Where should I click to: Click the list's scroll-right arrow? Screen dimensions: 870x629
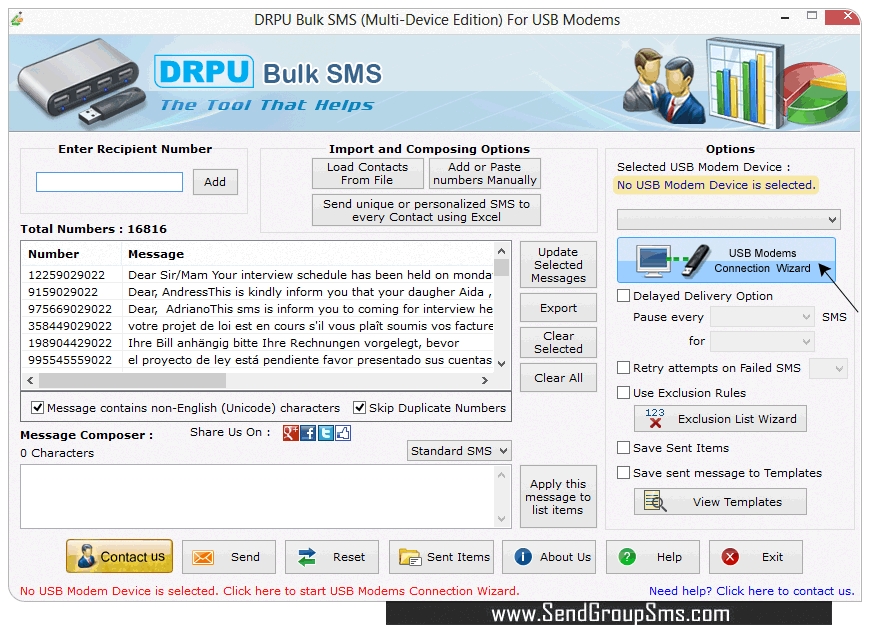(x=485, y=381)
